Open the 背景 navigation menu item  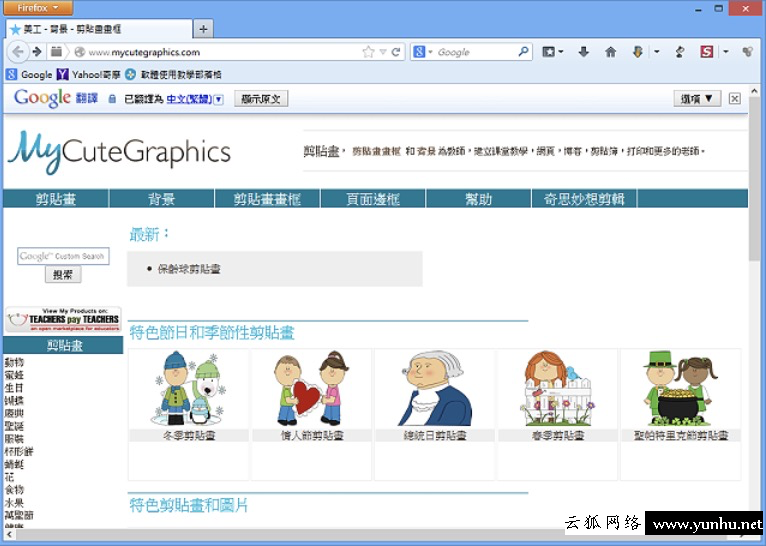162,199
